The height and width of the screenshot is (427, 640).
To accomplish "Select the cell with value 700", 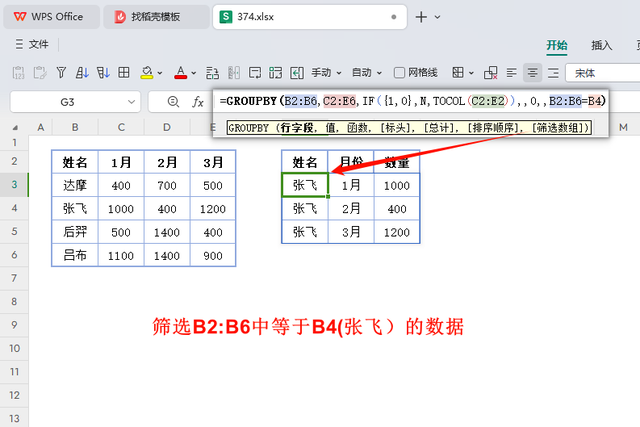I will pos(167,185).
